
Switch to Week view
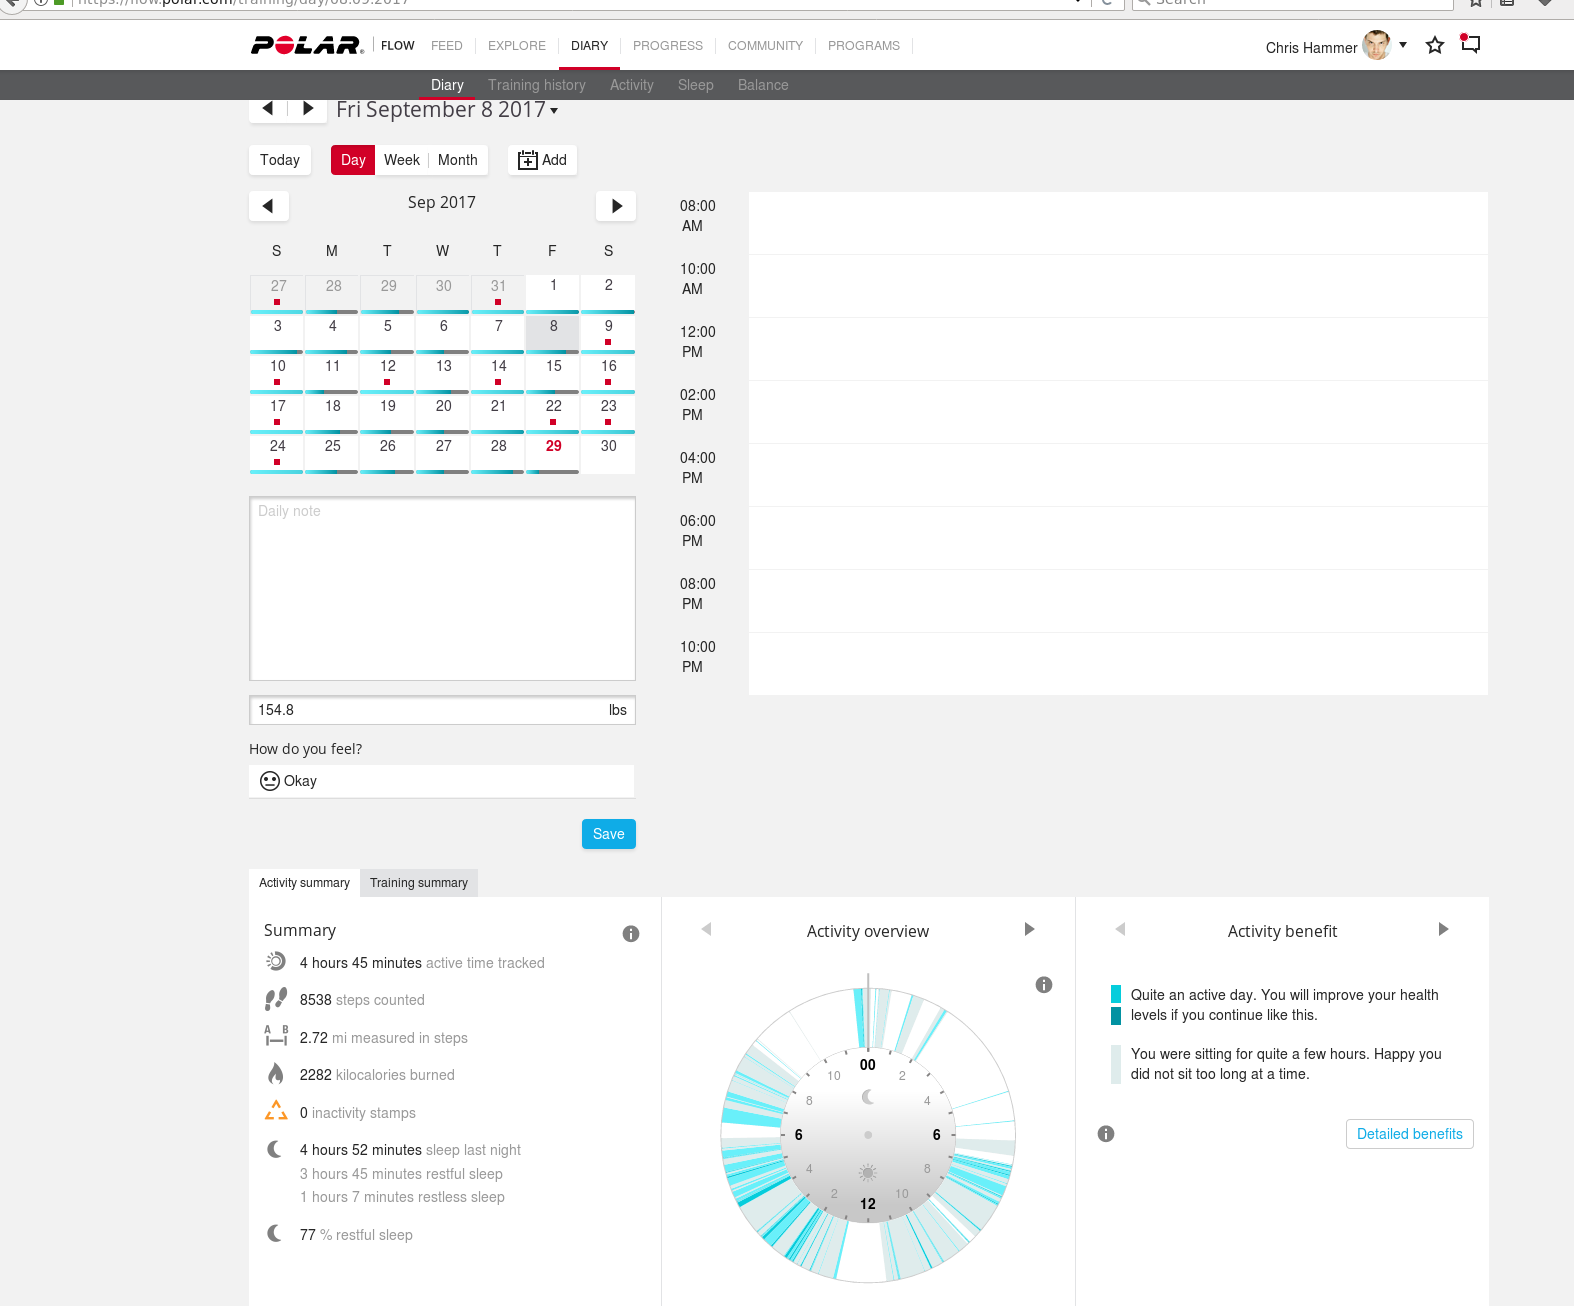402,160
